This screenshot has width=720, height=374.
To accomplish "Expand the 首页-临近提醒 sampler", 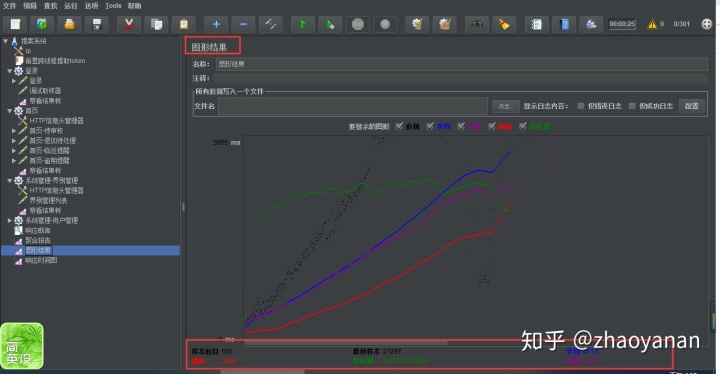I will 14,151.
